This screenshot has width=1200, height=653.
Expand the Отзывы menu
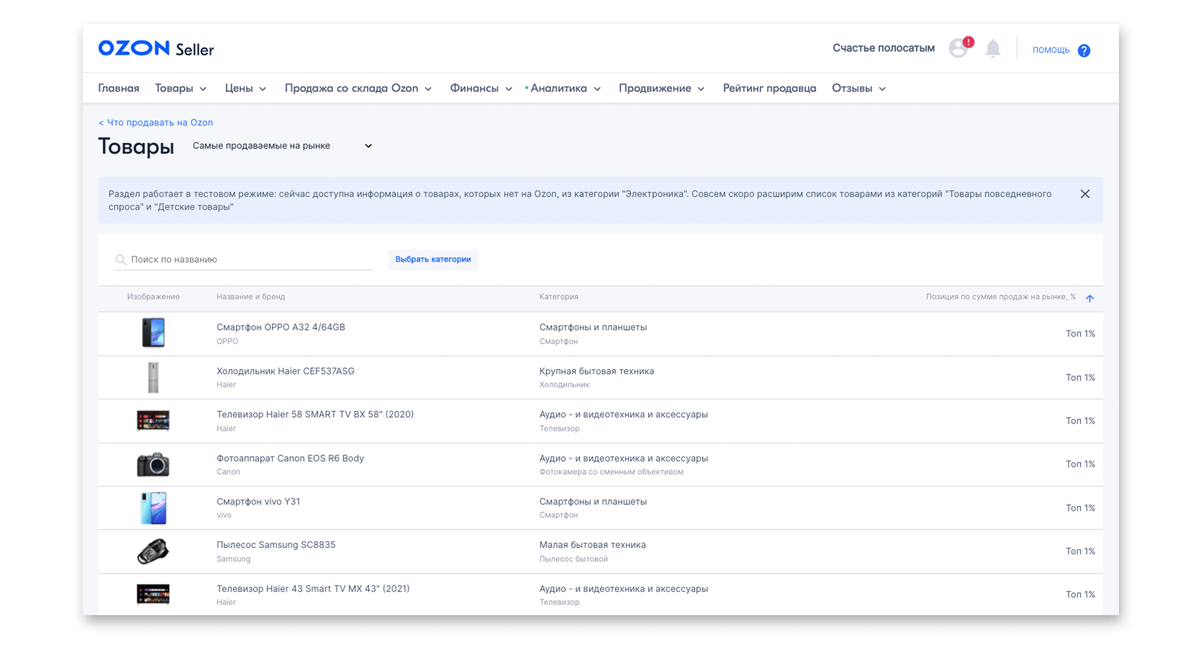(x=859, y=88)
